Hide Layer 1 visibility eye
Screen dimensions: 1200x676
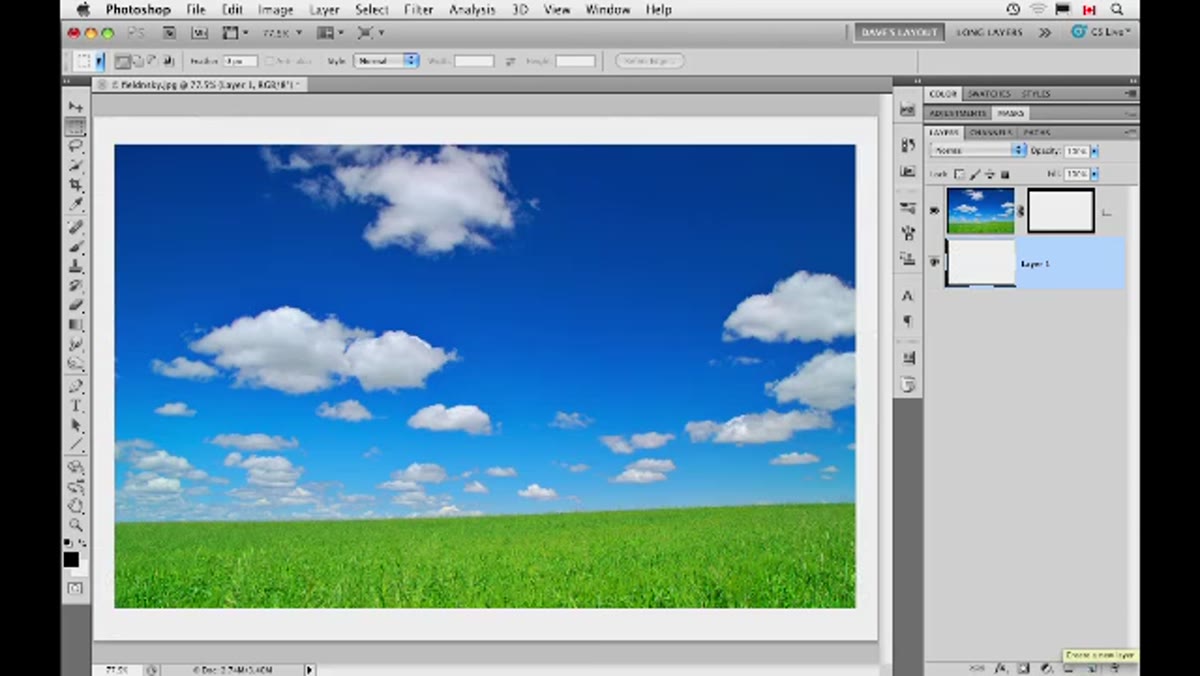point(934,262)
